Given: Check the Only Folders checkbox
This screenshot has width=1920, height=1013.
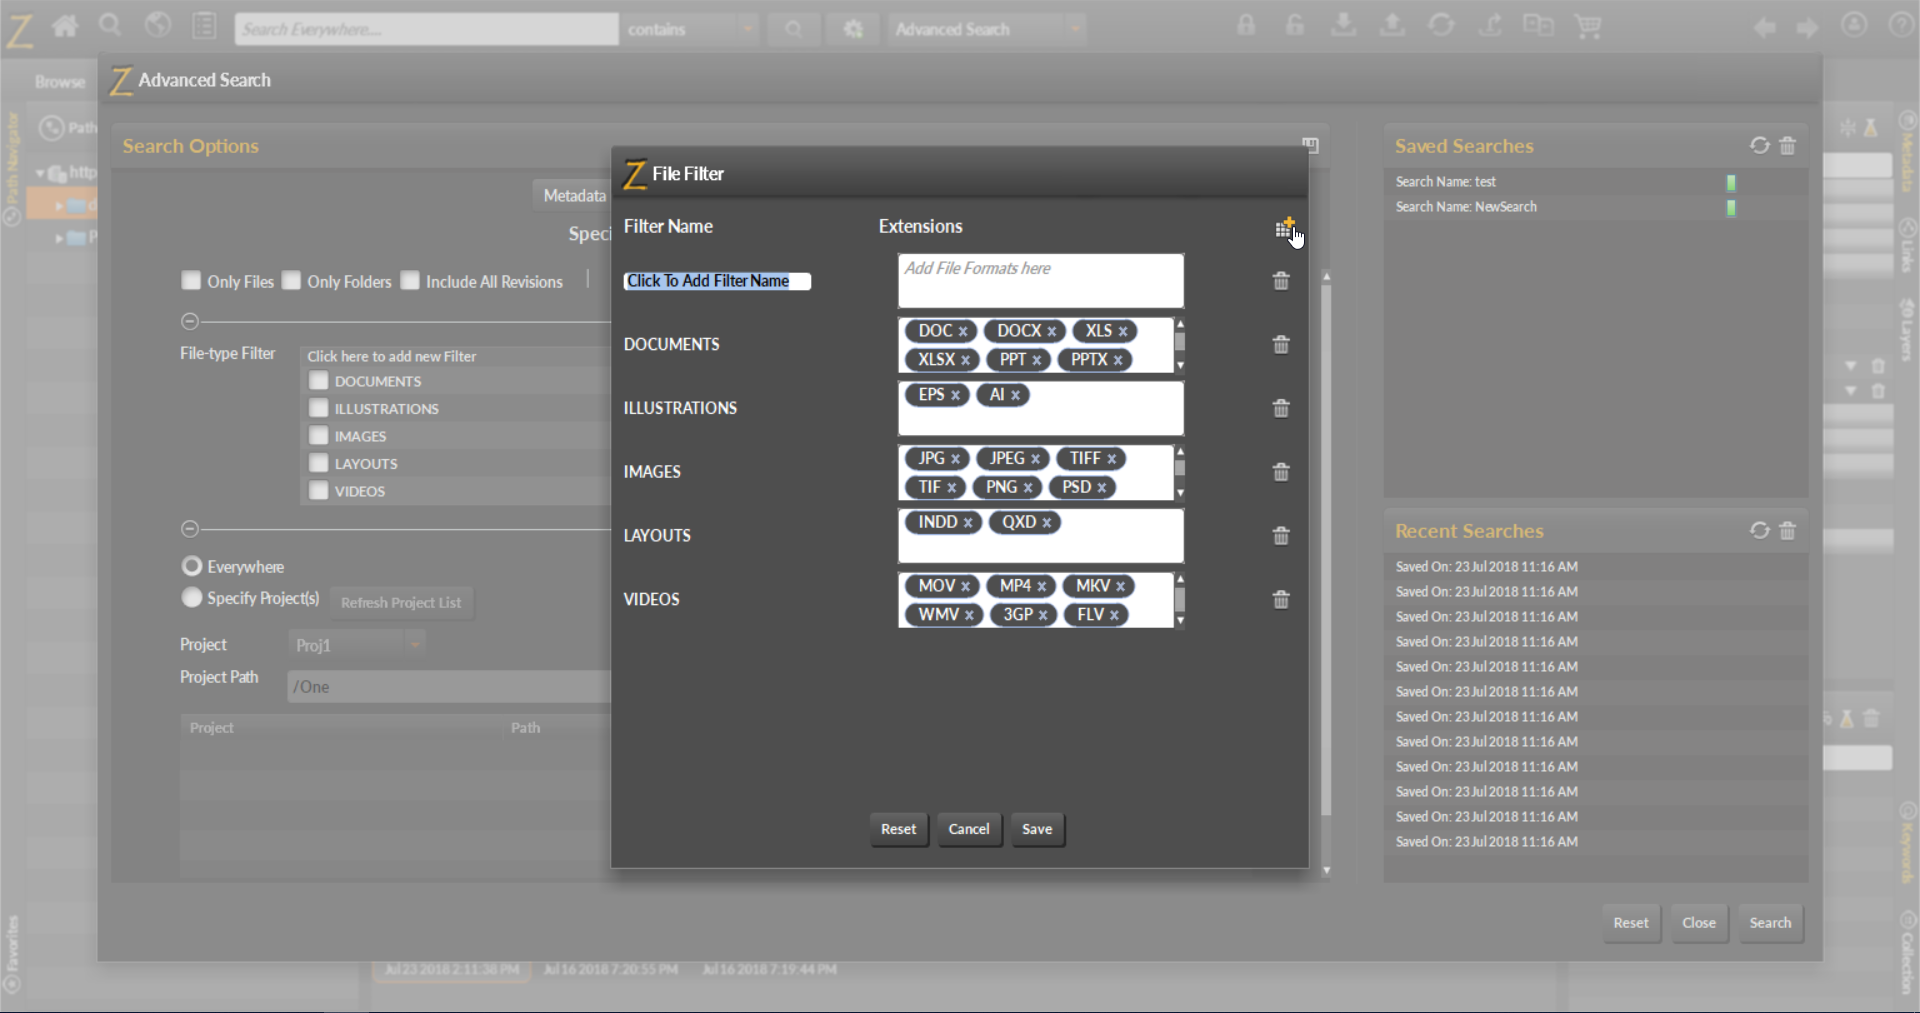Looking at the screenshot, I should click(291, 281).
